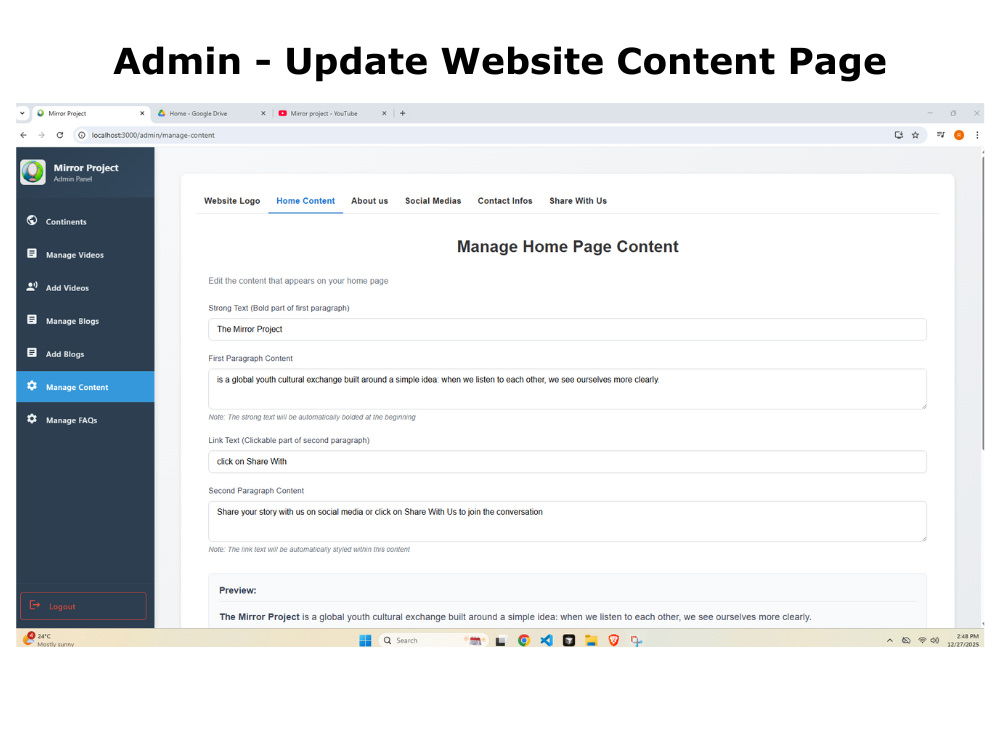
Task: Click the Link Text input field
Action: [x=567, y=462]
